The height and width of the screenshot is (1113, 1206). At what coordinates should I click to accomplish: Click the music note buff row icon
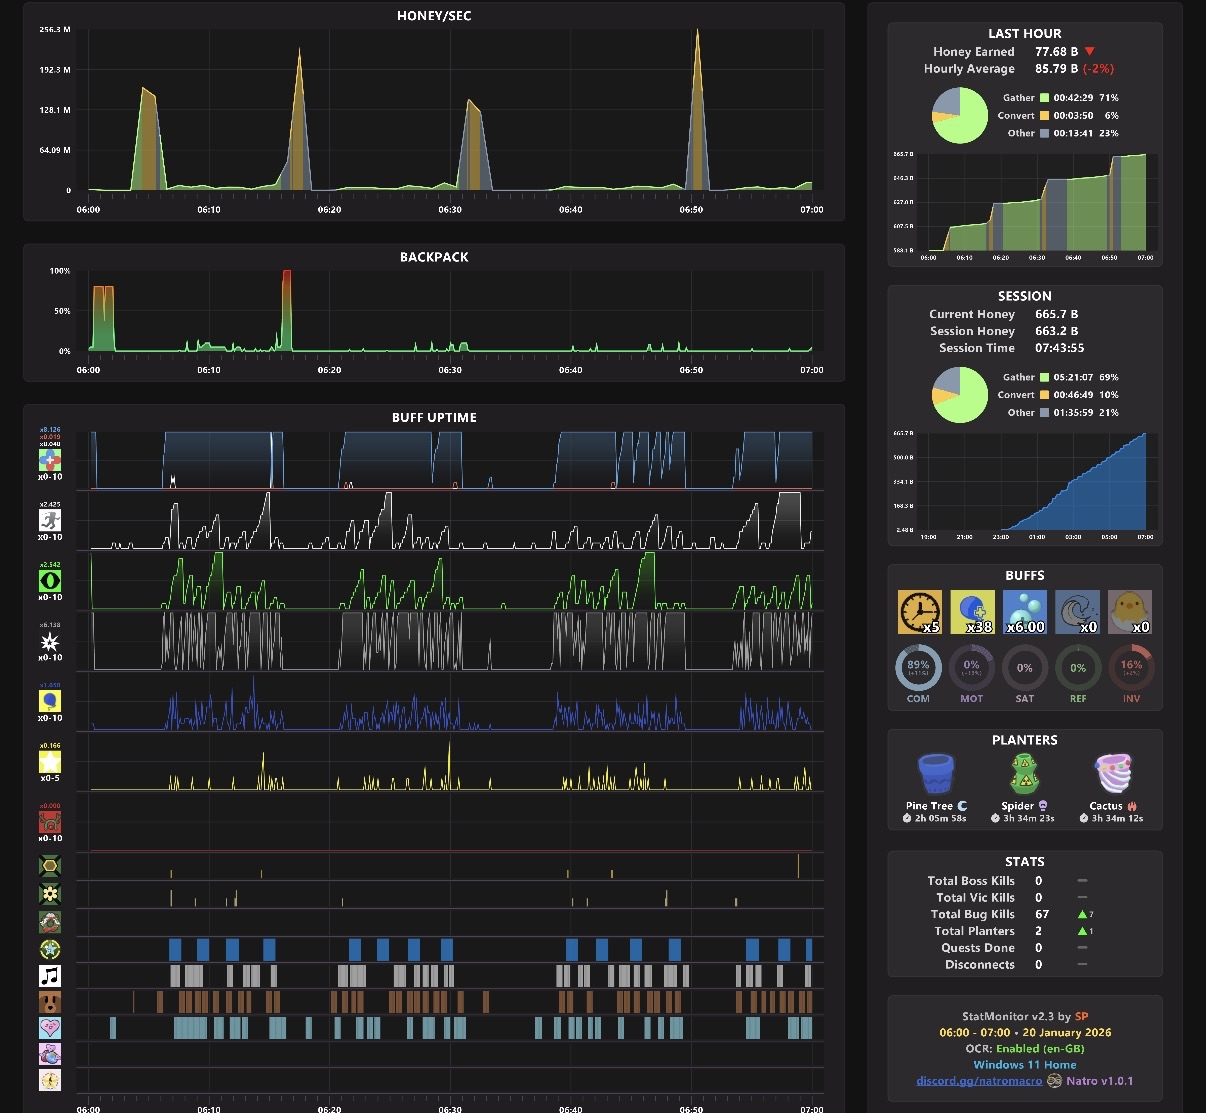click(50, 975)
